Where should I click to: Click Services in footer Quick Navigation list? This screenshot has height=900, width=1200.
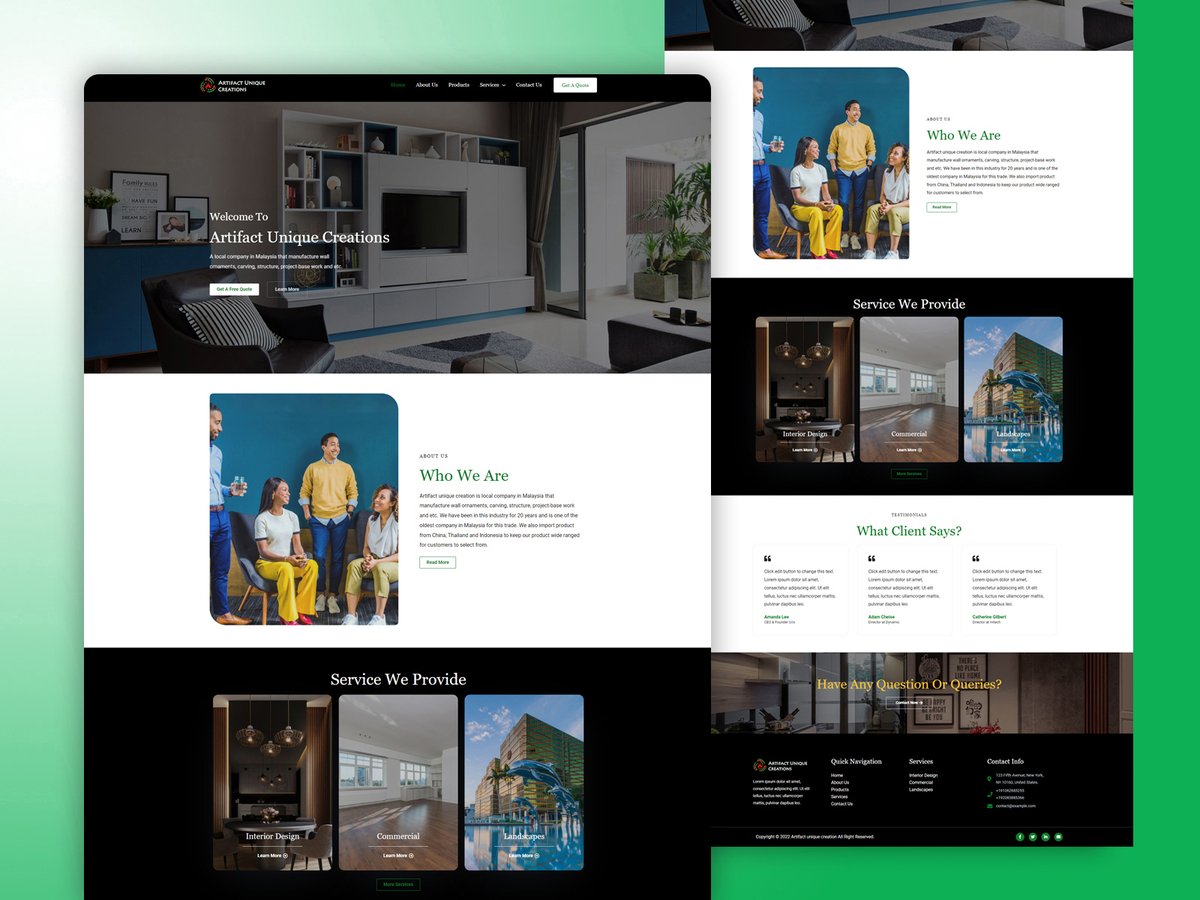coord(839,797)
